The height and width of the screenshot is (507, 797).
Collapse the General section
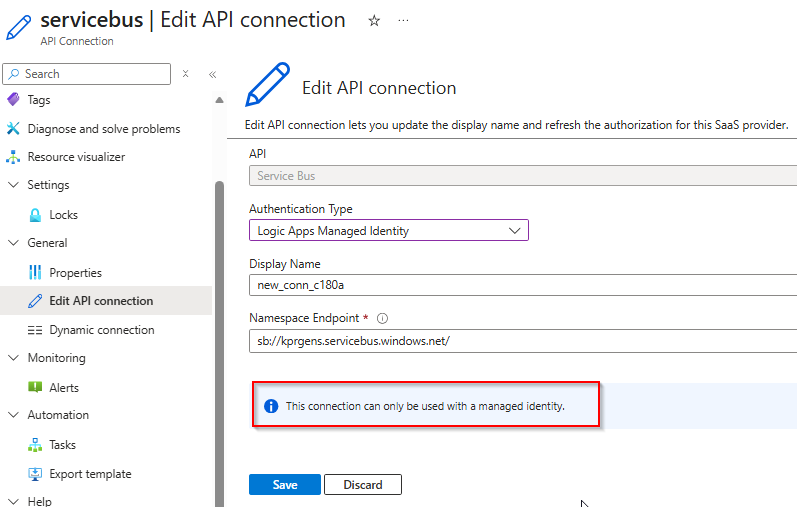pyautogui.click(x=14, y=243)
